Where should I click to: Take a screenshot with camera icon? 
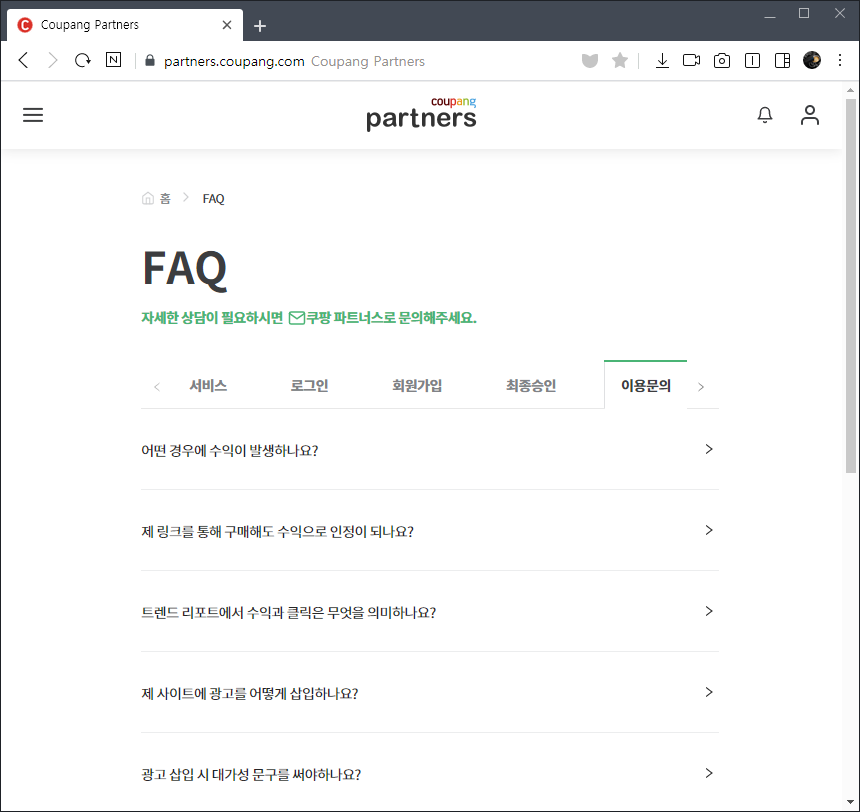coord(722,60)
